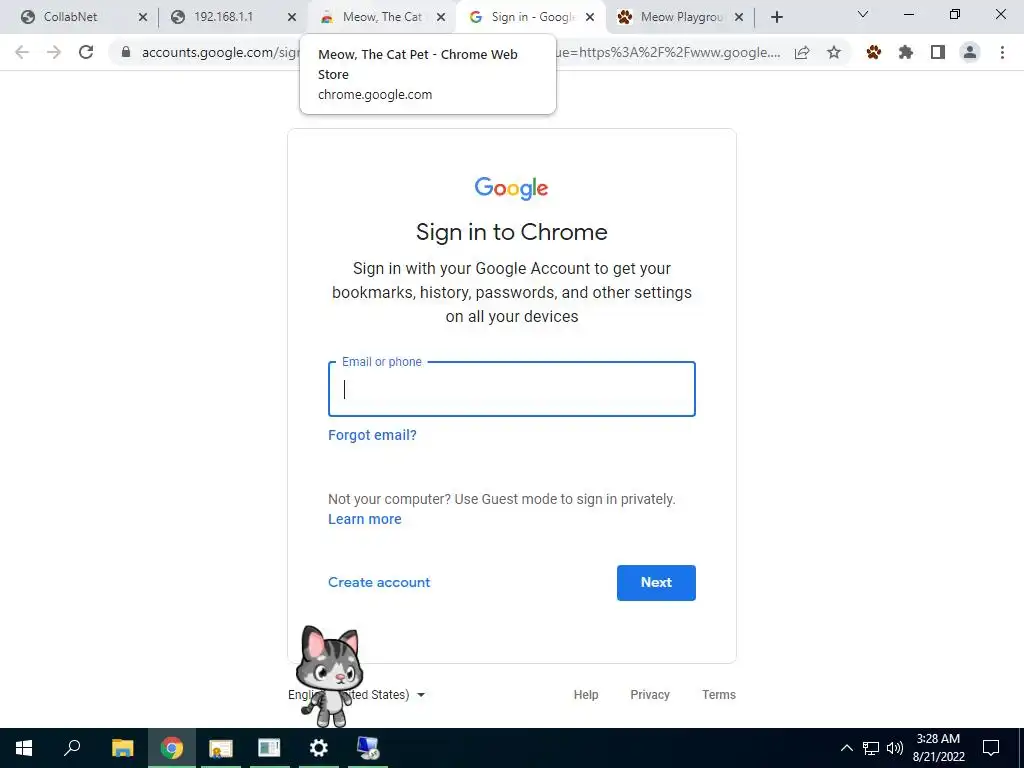Open the File Explorer taskbar icon
This screenshot has width=1024, height=768.
point(122,748)
